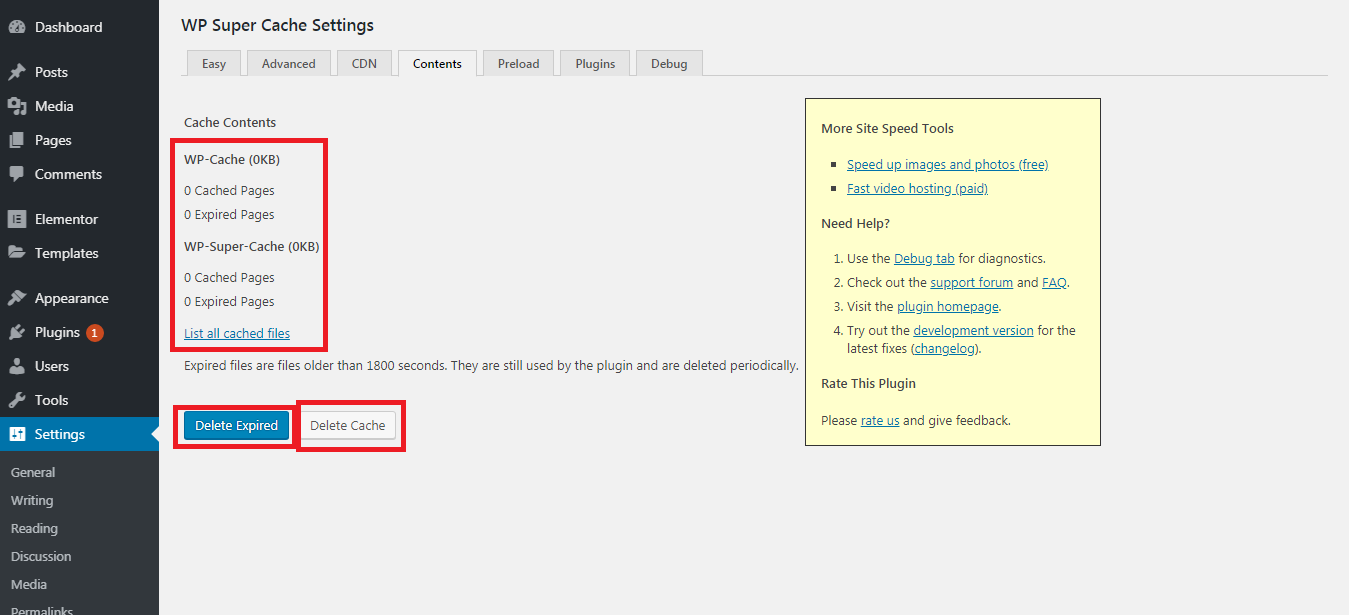Viewport: 1349px width, 615px height.
Task: Open Dashboard in the admin menu
Action: click(79, 27)
